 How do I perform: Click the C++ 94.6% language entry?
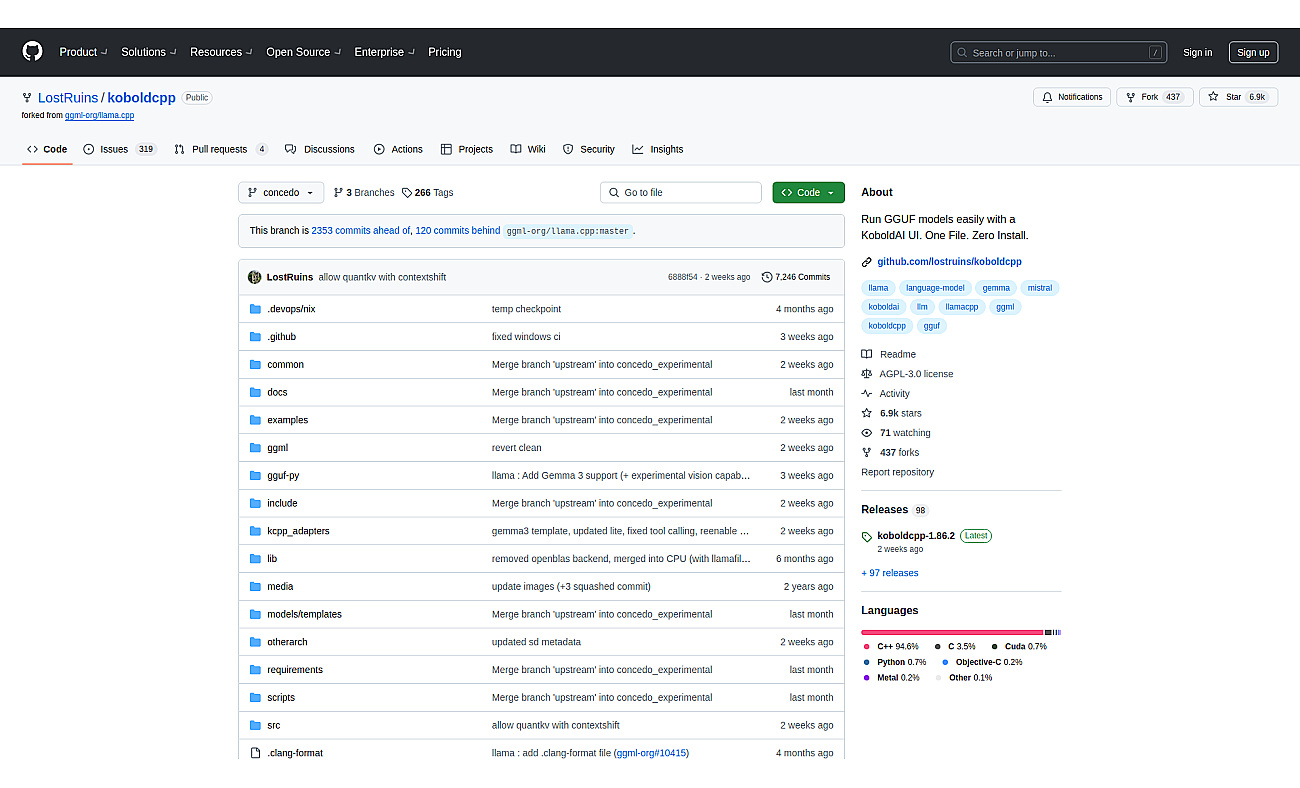pyautogui.click(x=891, y=647)
